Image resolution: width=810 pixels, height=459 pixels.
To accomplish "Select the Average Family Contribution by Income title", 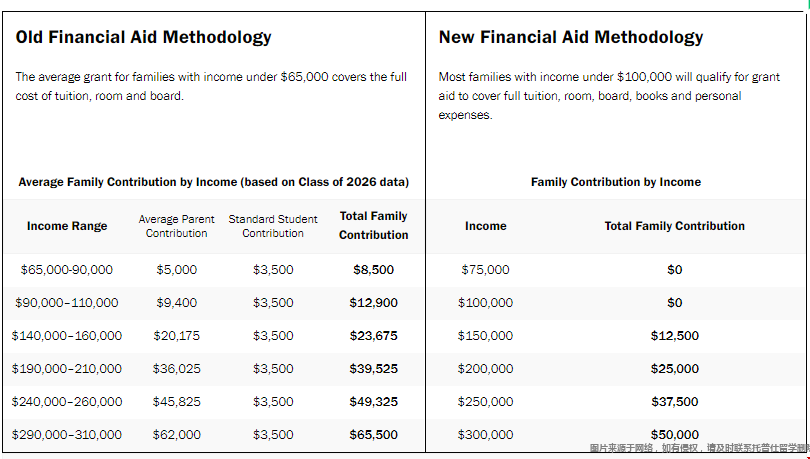I will pyautogui.click(x=214, y=182).
